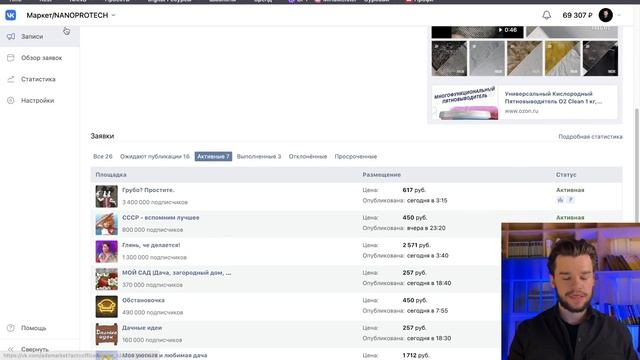Click 'сегодня в 18:40' publication time
The image size is (640, 360).
(x=429, y=283)
